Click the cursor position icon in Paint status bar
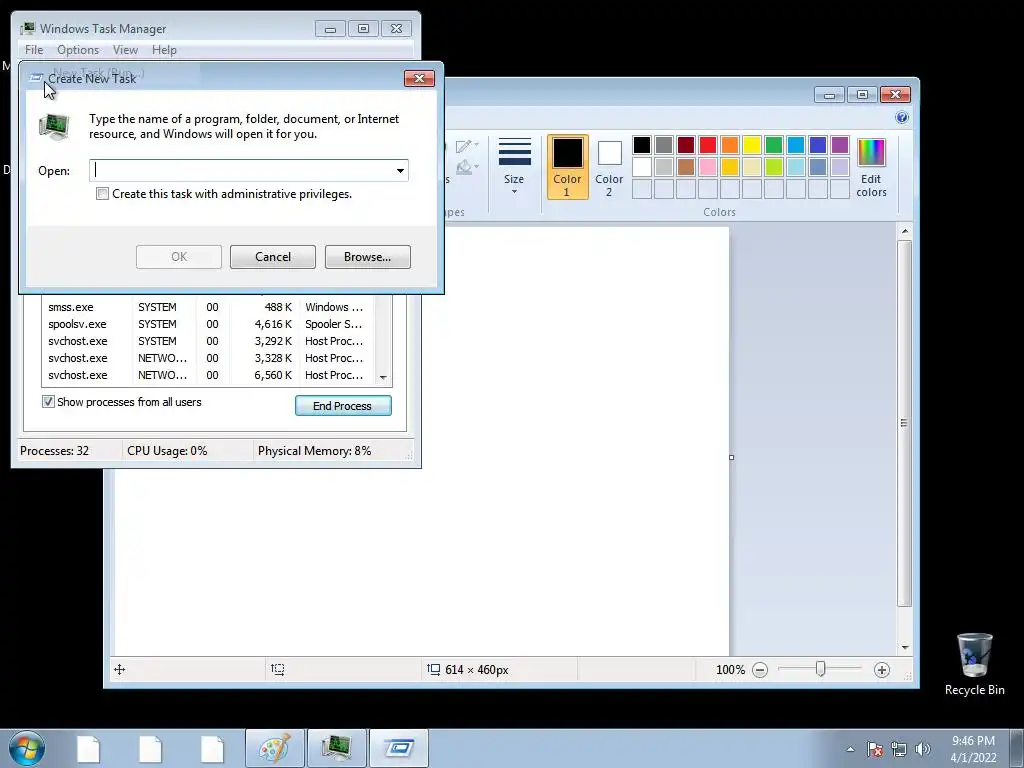Screen dimensions: 1024x768 (120, 669)
